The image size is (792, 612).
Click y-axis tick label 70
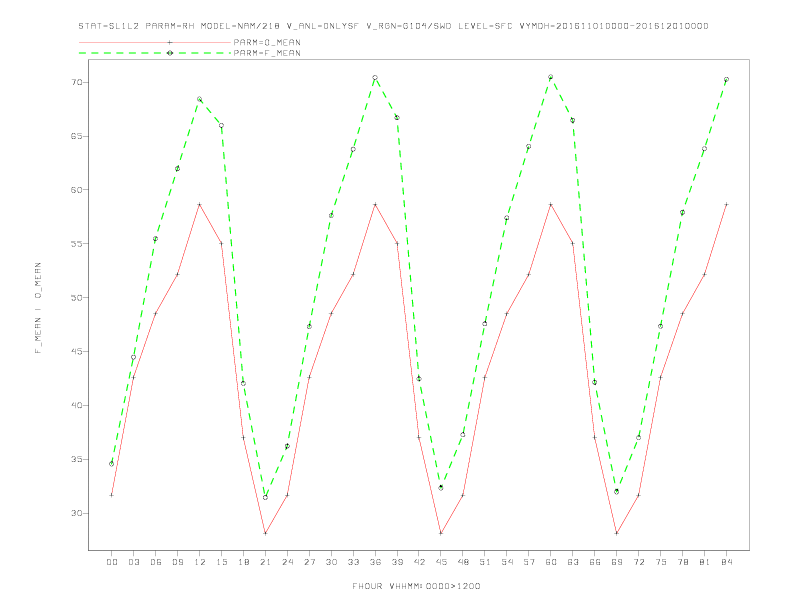click(x=77, y=82)
